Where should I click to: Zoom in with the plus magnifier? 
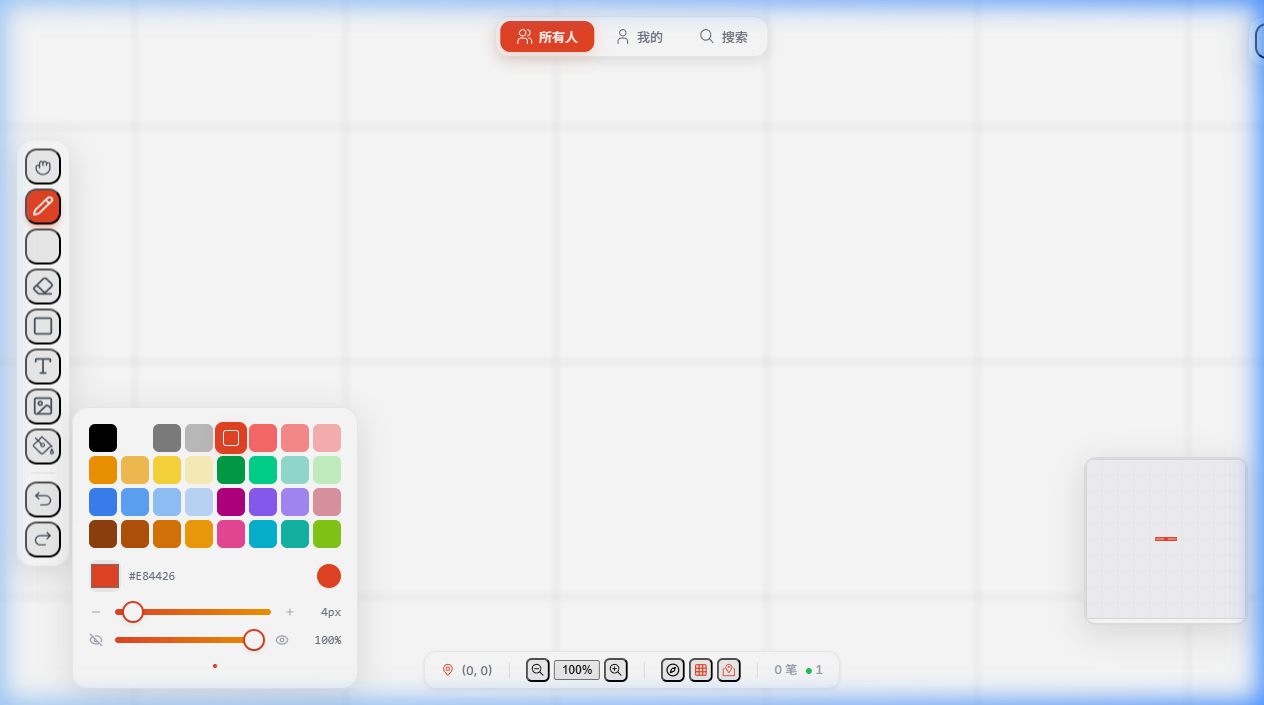coord(616,670)
